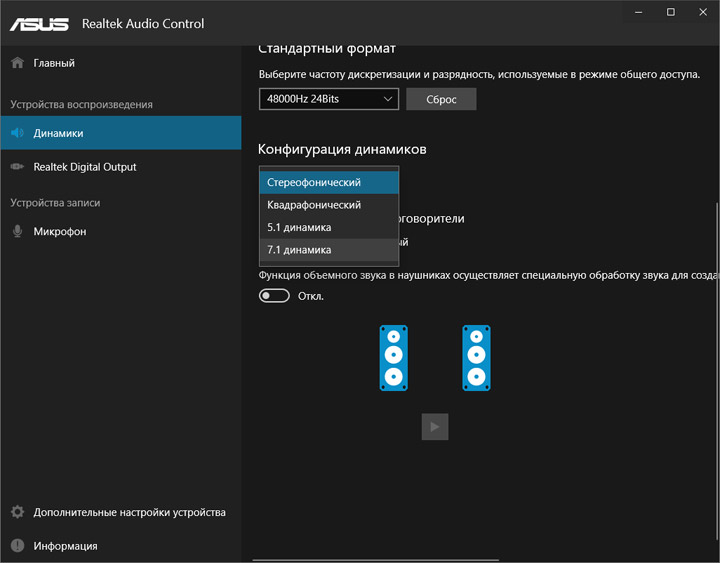Click the home icon next to Главный
Image resolution: width=720 pixels, height=563 pixels.
click(x=17, y=63)
